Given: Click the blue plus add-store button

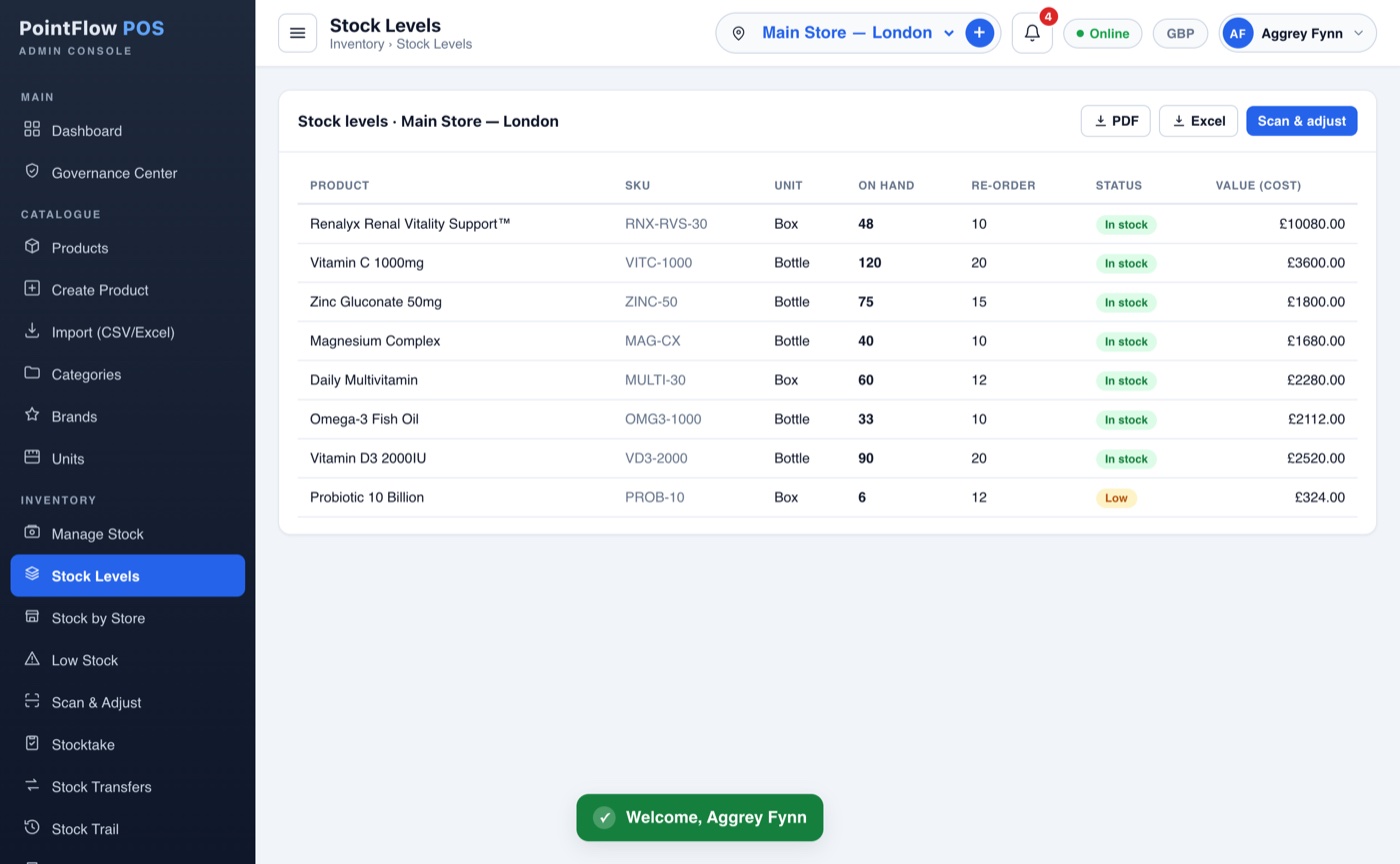Looking at the screenshot, I should [x=979, y=33].
